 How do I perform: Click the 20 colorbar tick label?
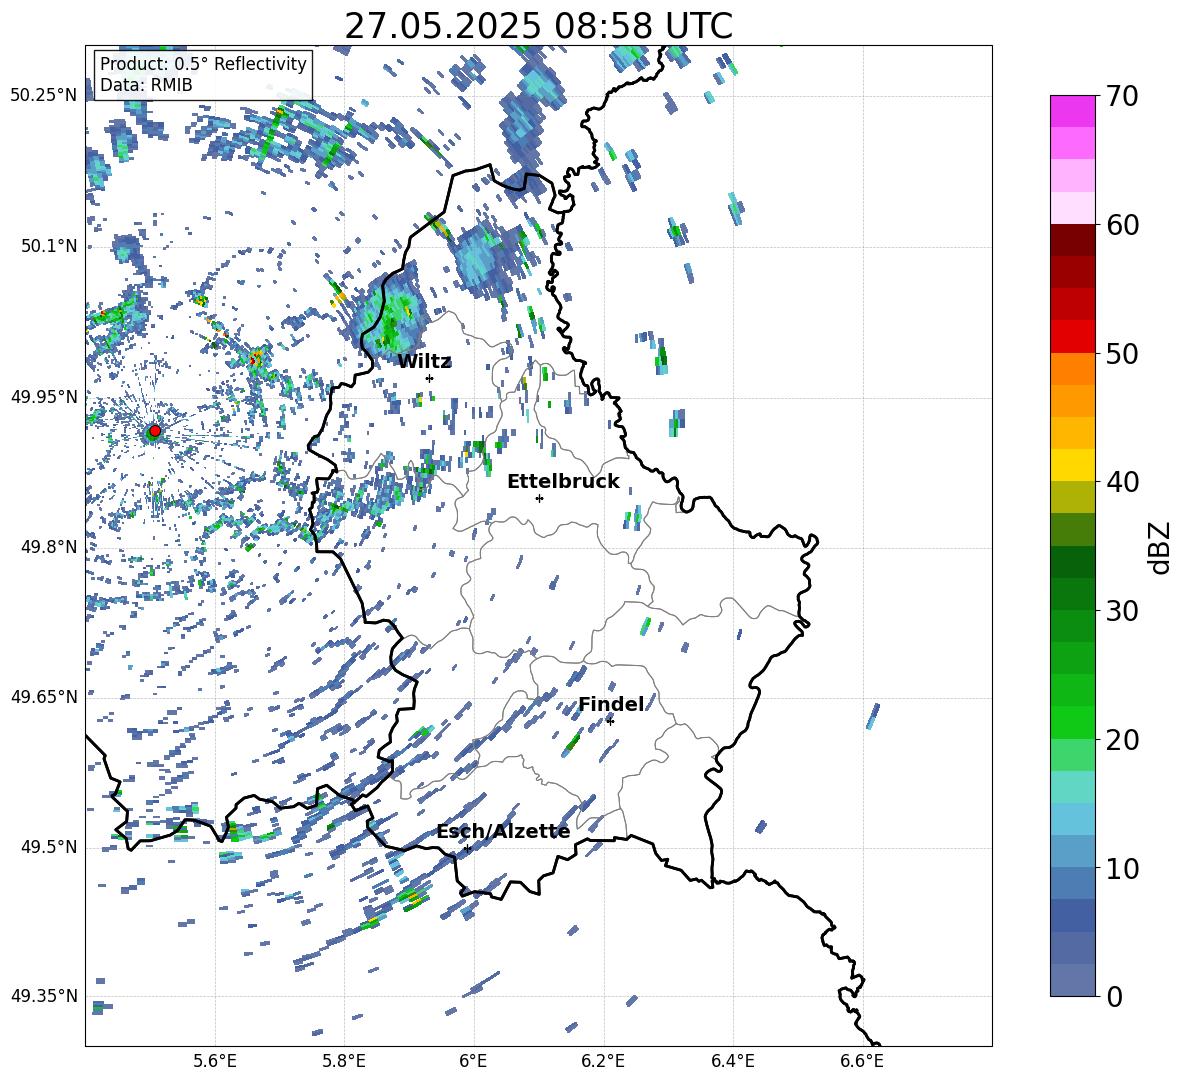coord(1122,740)
